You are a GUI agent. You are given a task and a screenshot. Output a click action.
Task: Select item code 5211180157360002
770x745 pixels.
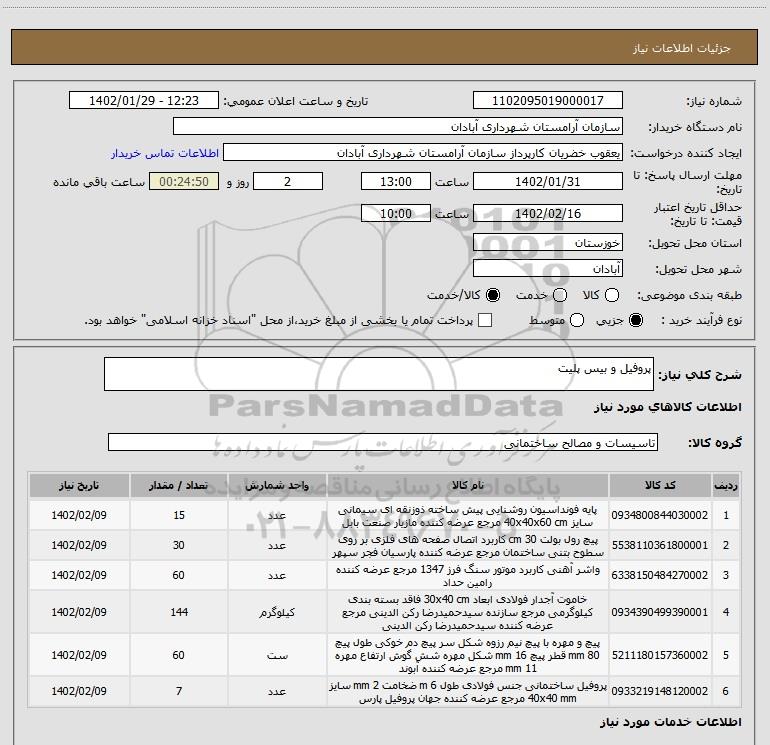(660, 655)
